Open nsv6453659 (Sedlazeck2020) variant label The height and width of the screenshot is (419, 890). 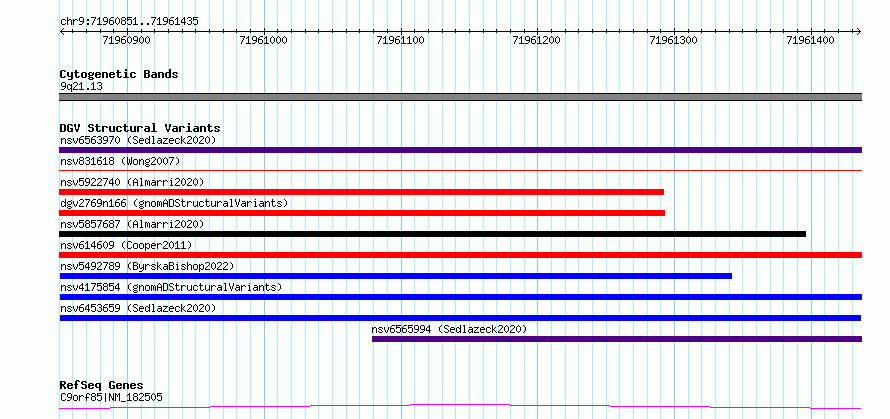tap(138, 308)
